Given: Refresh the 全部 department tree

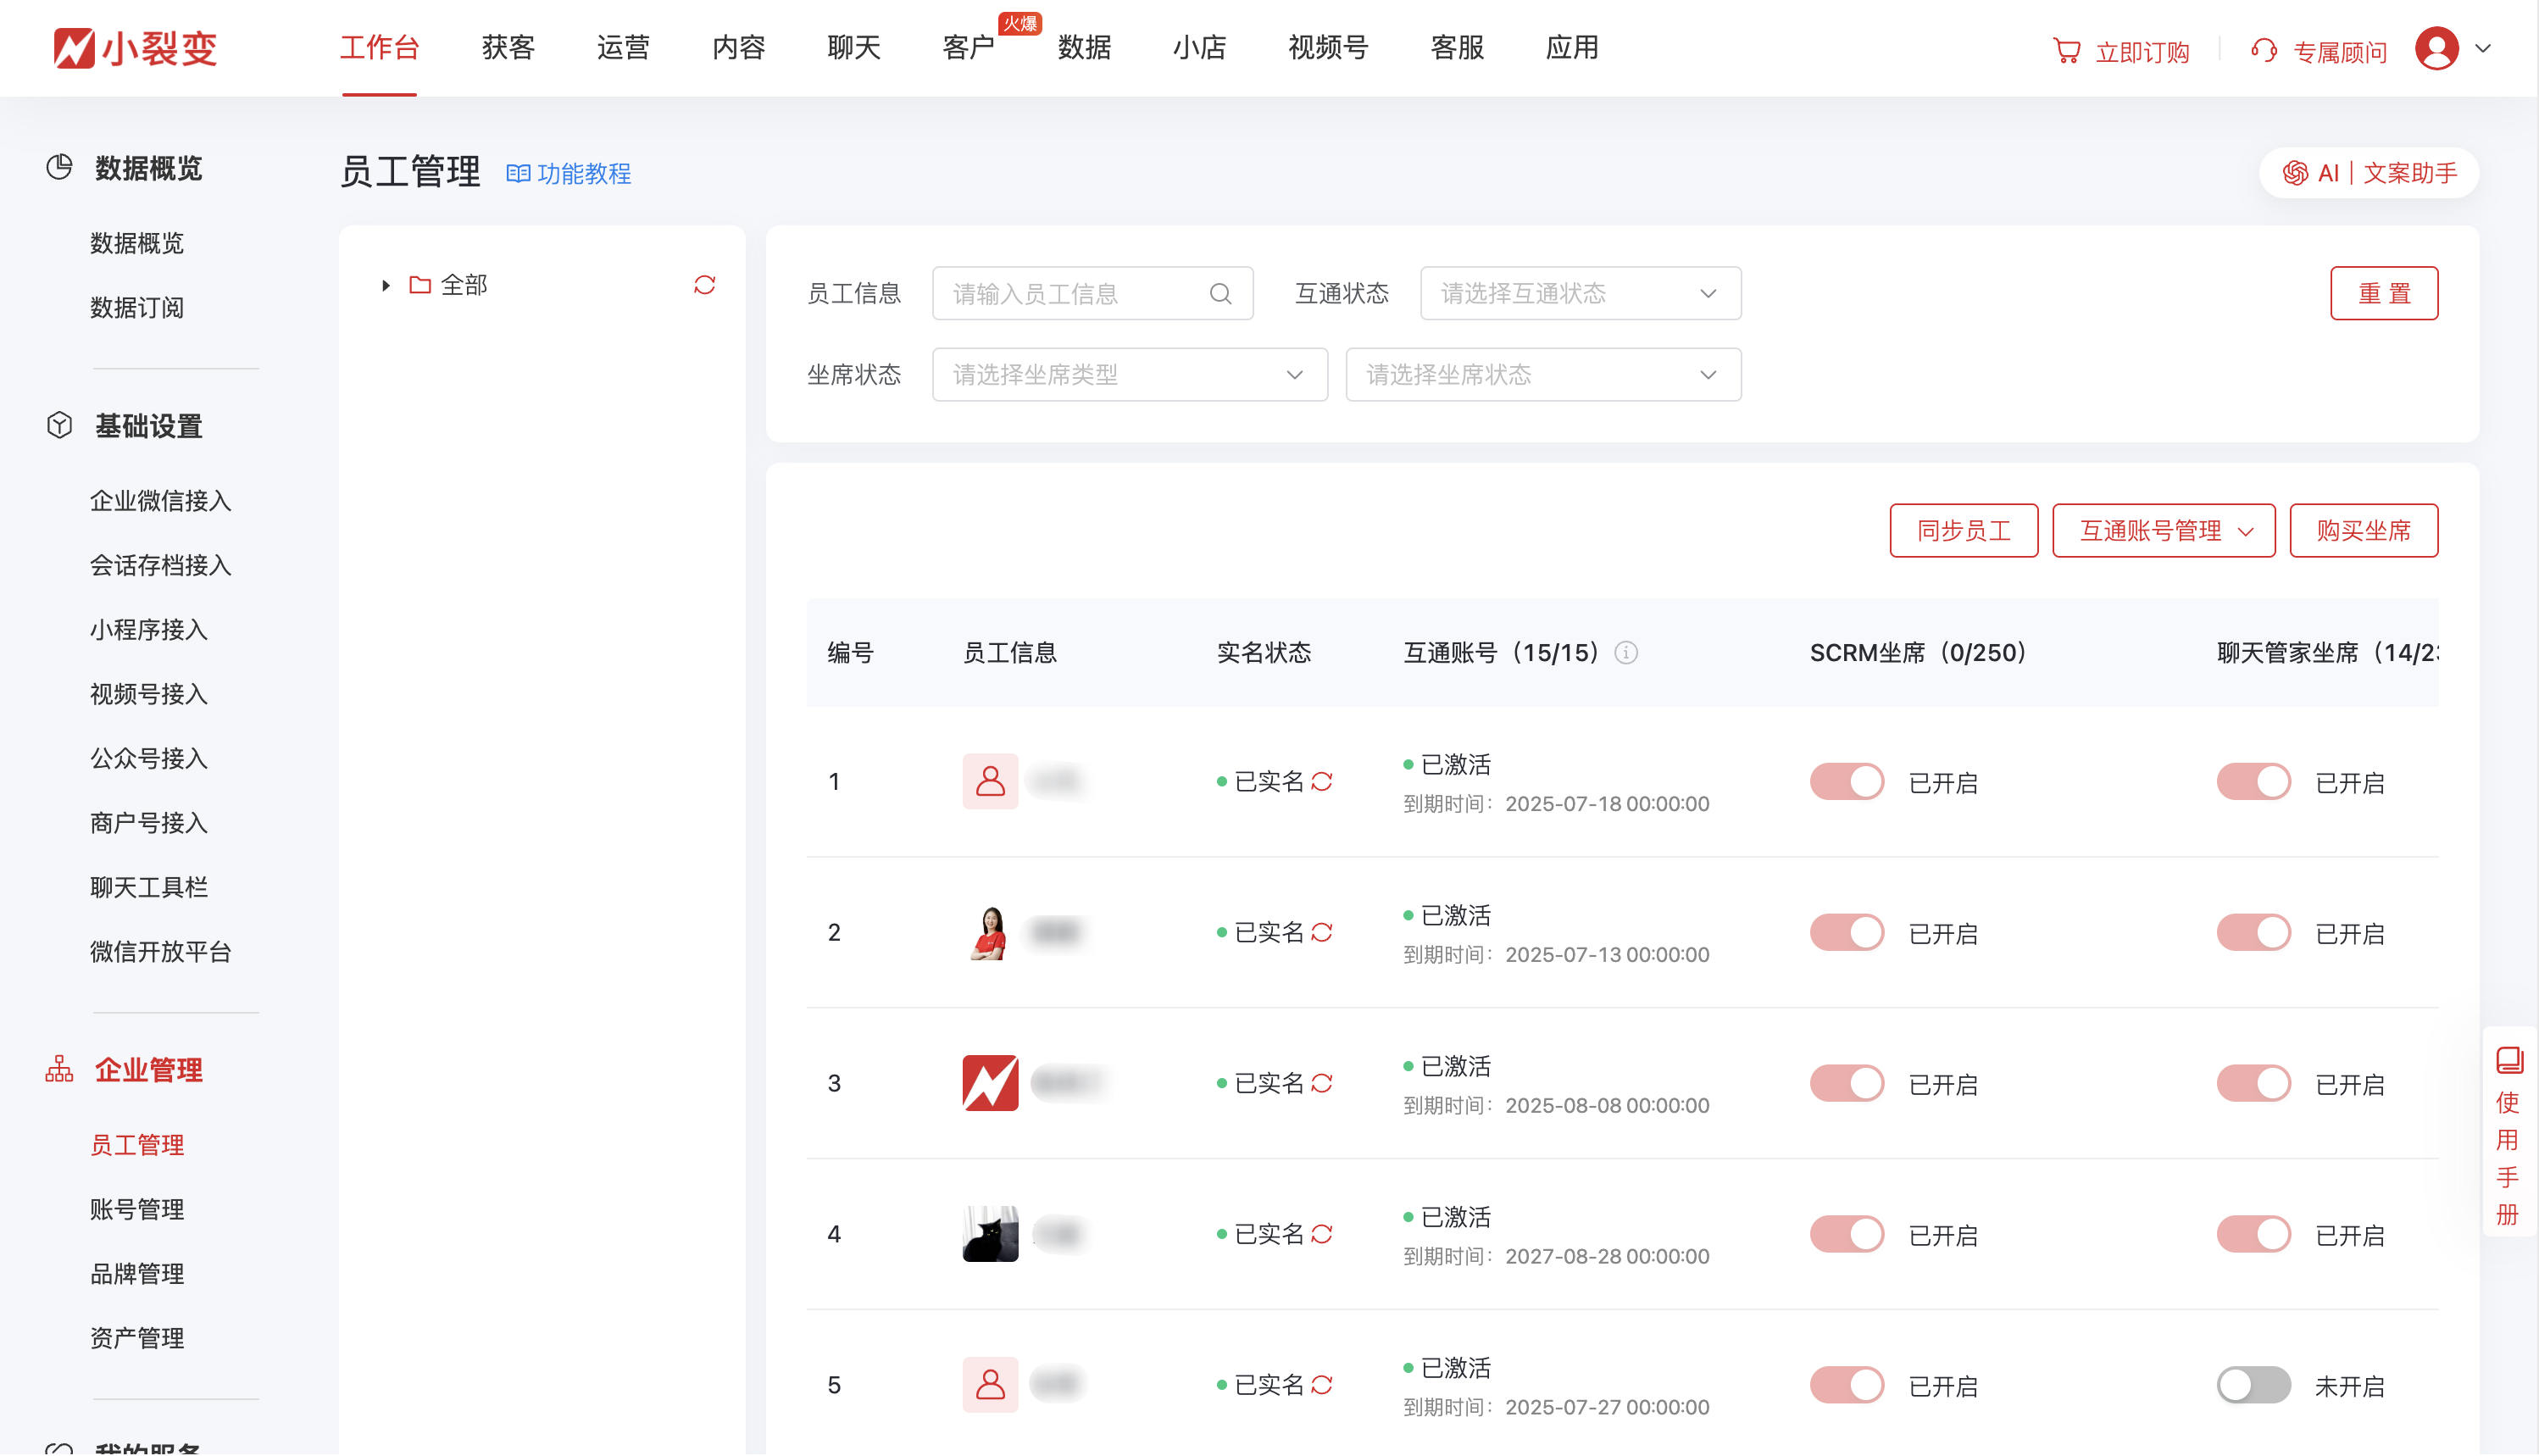Looking at the screenshot, I should point(704,285).
